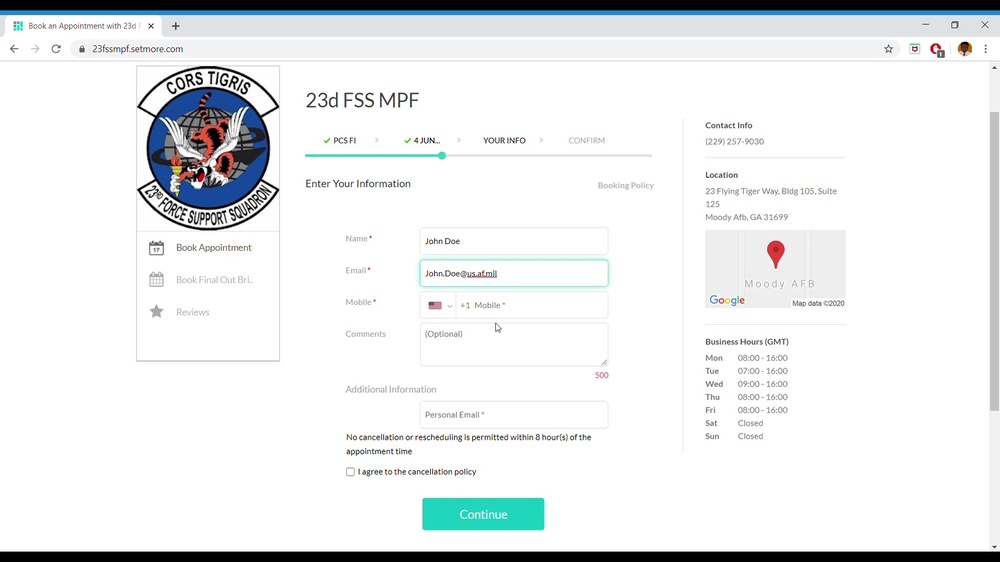This screenshot has height=562, width=1000.
Task: Open the Booking Policy link
Action: 625,185
